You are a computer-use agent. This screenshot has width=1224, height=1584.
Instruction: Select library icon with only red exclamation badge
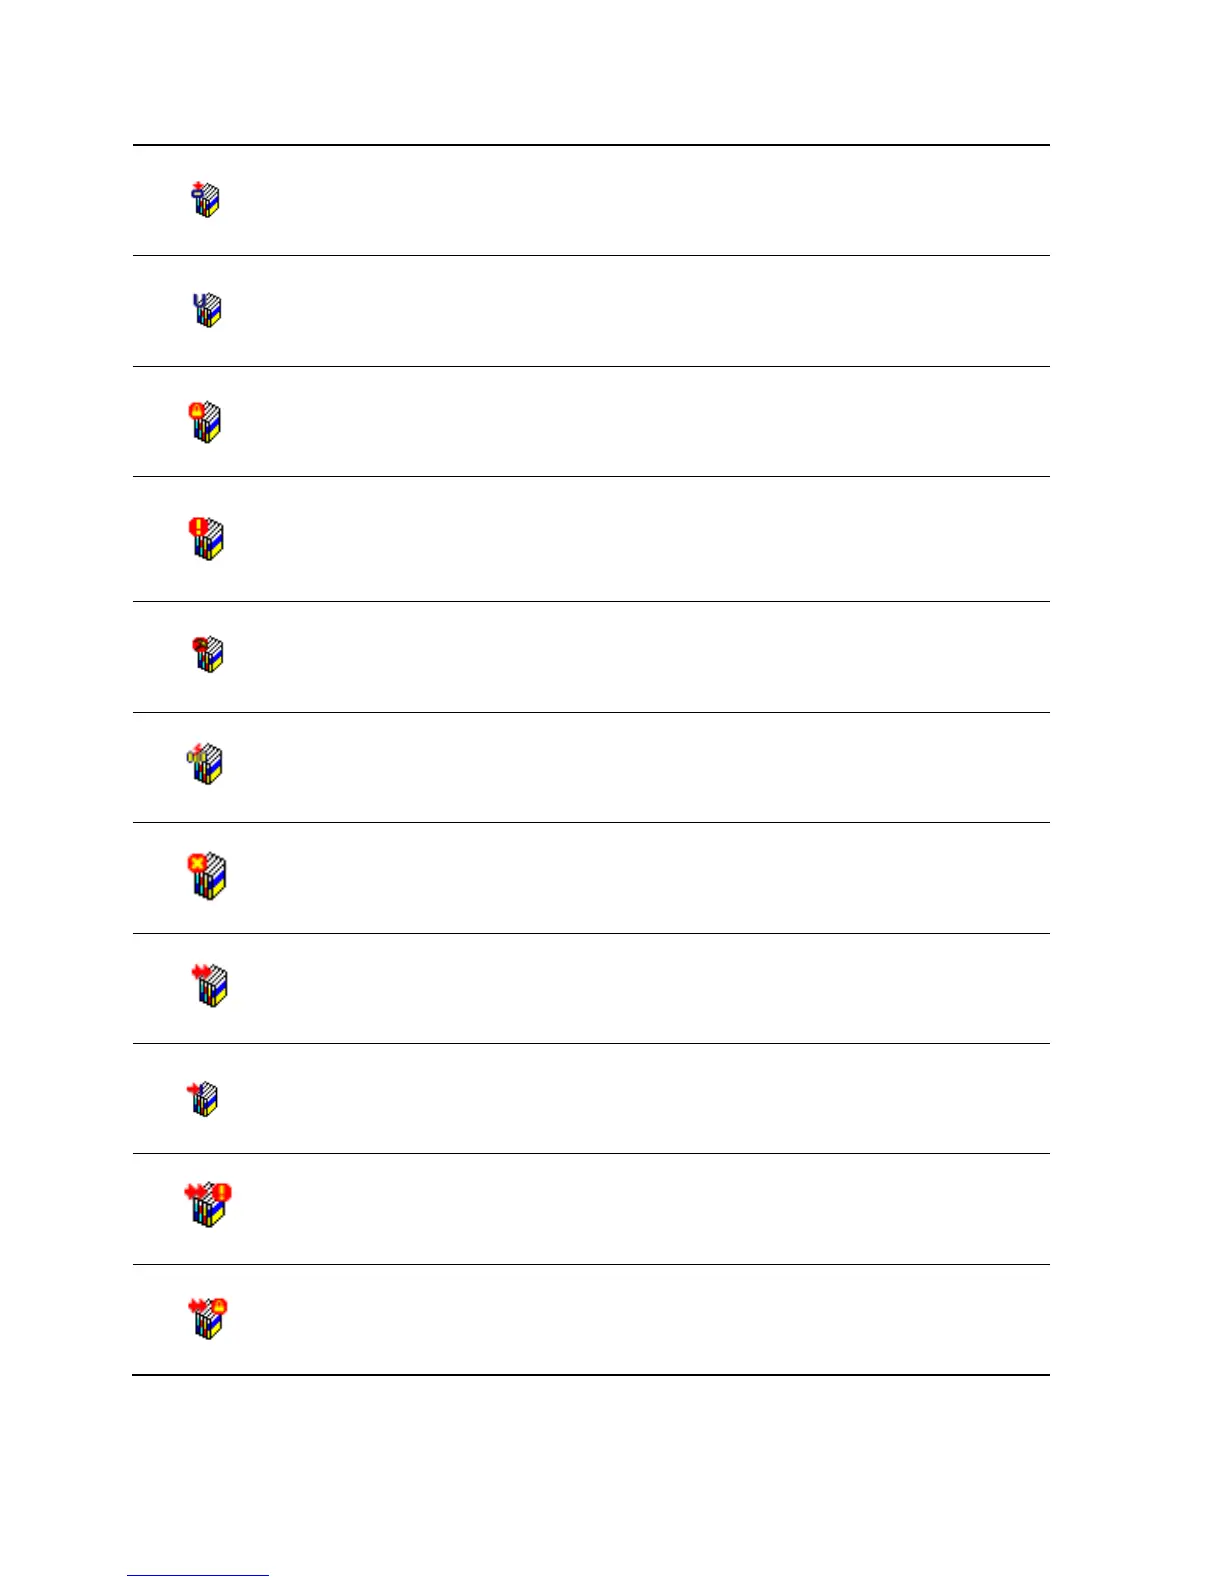tap(207, 539)
